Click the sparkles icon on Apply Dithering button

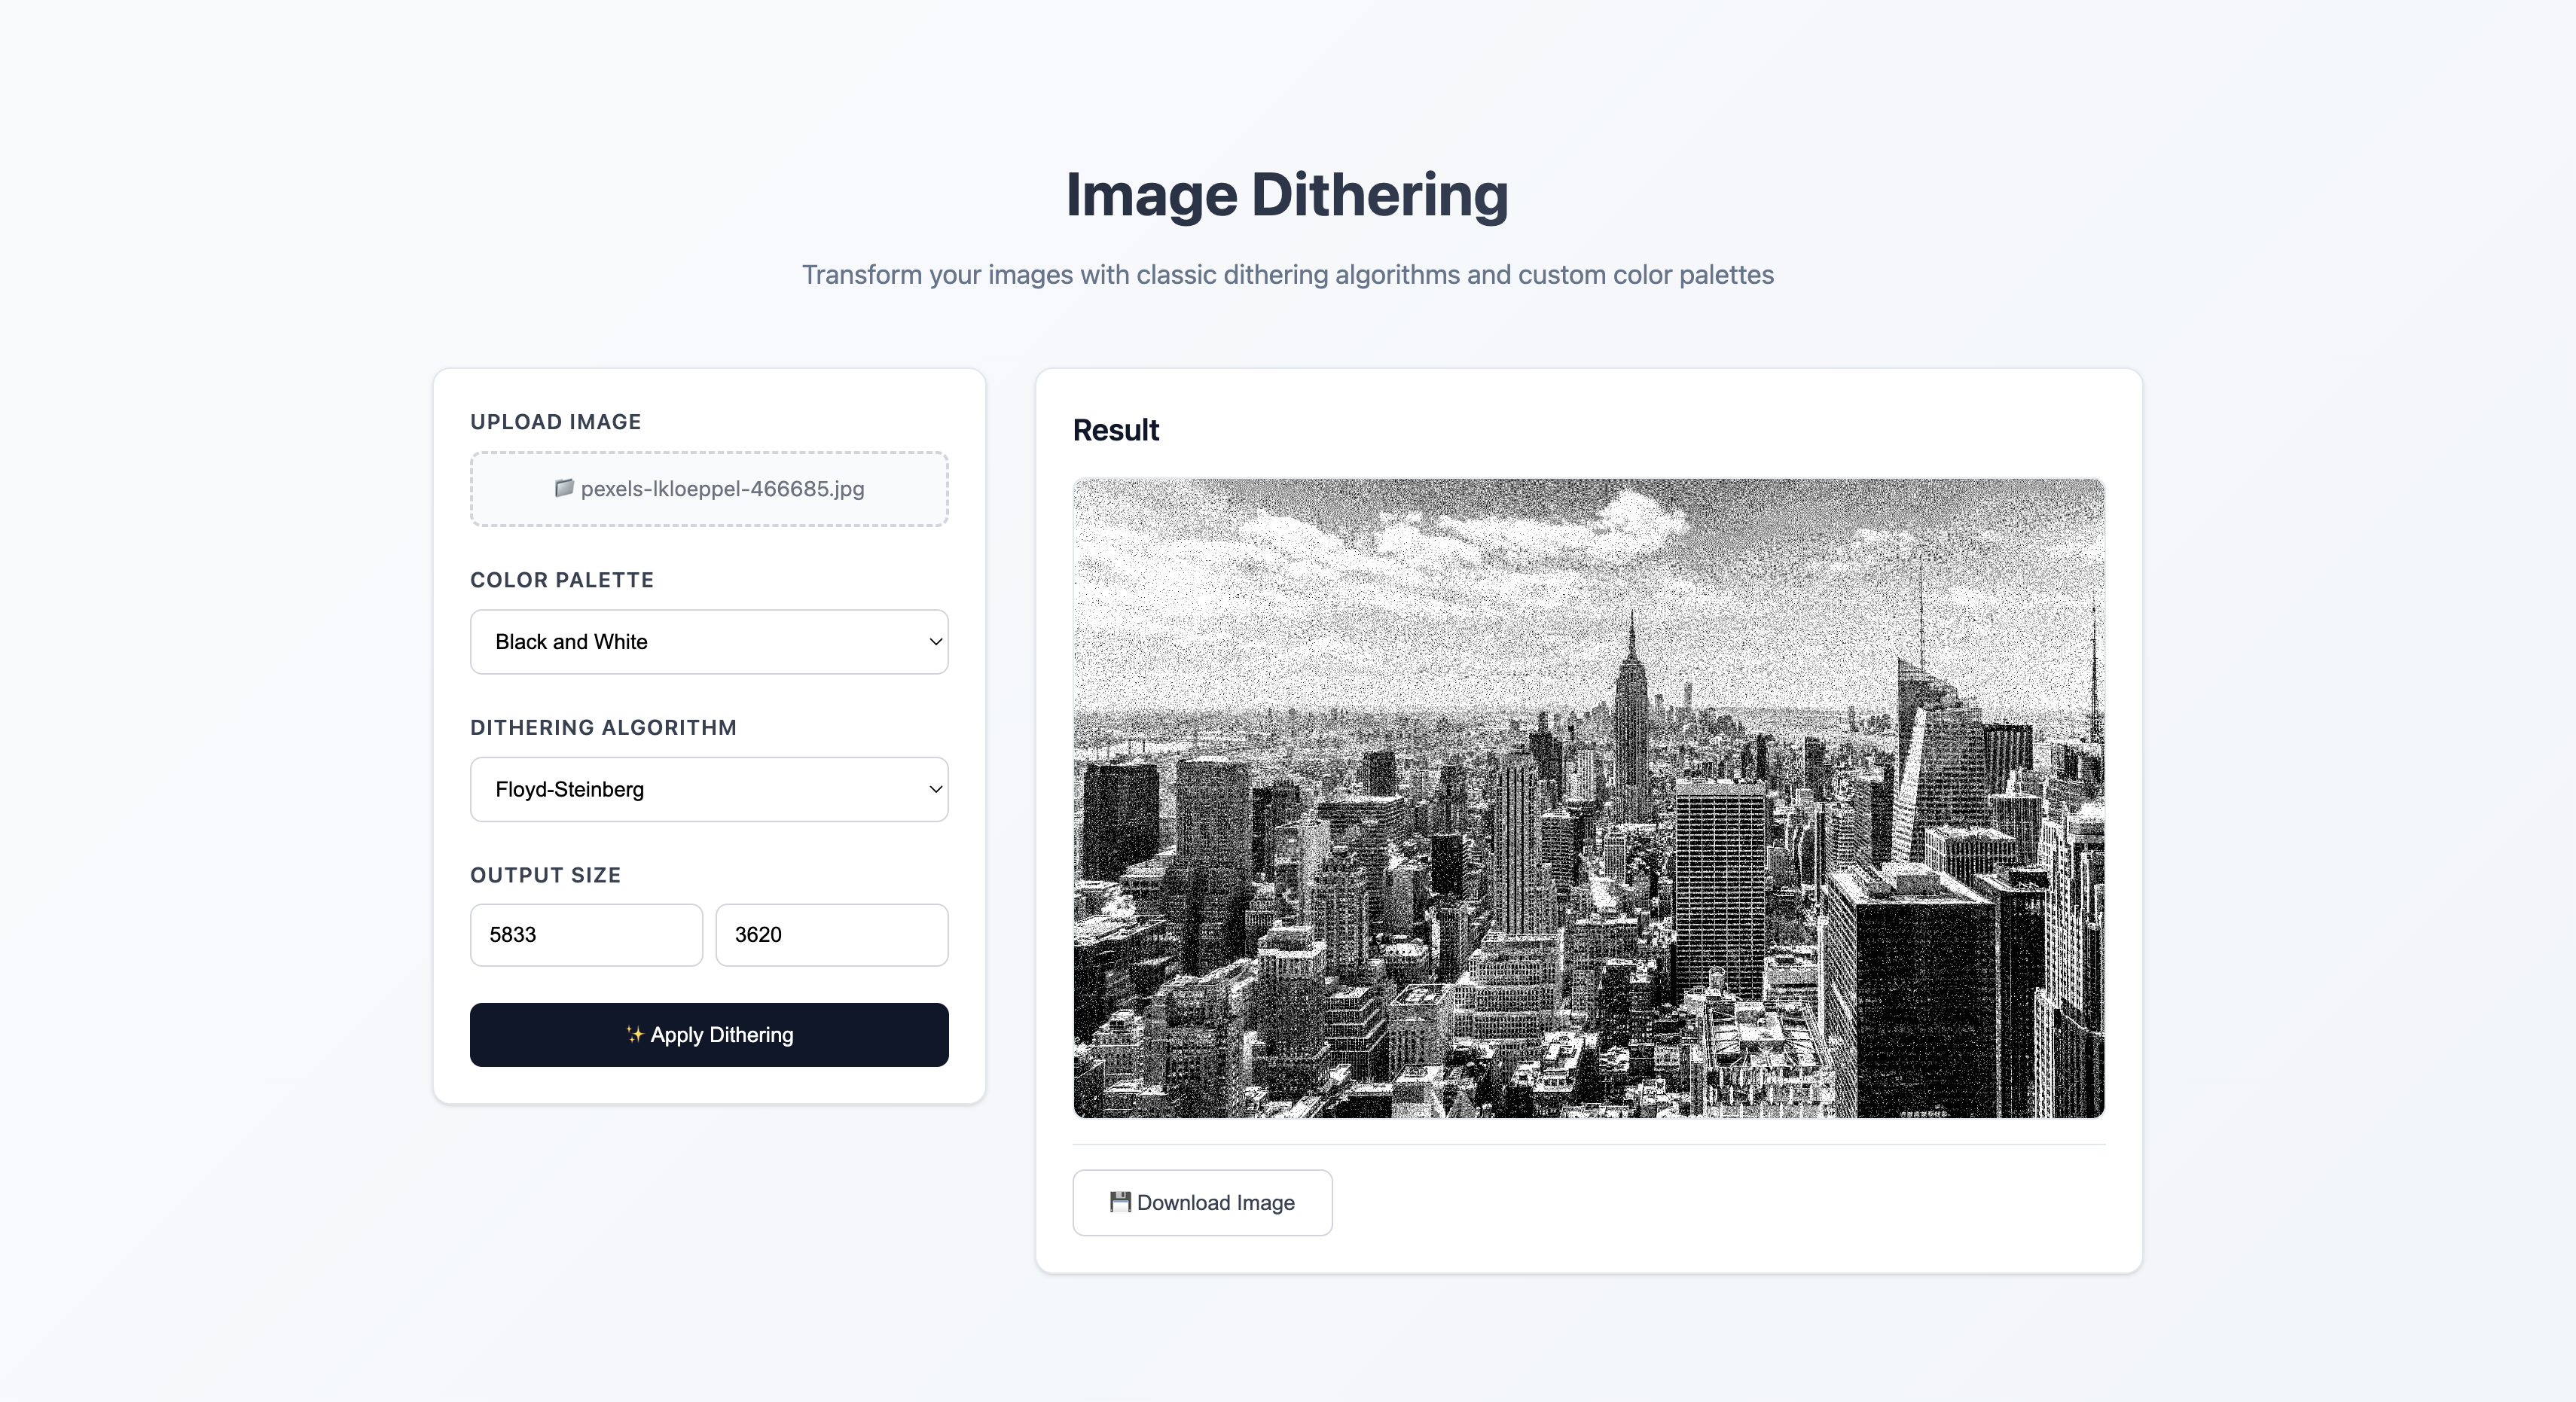635,1035
